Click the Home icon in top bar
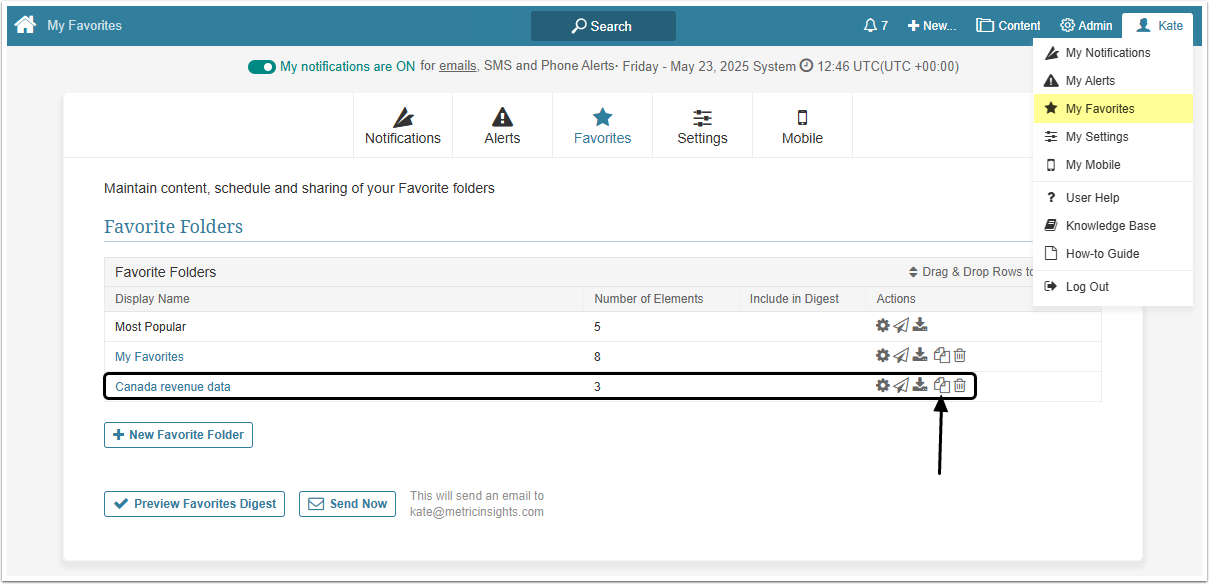The image size is (1209, 584). [x=25, y=25]
